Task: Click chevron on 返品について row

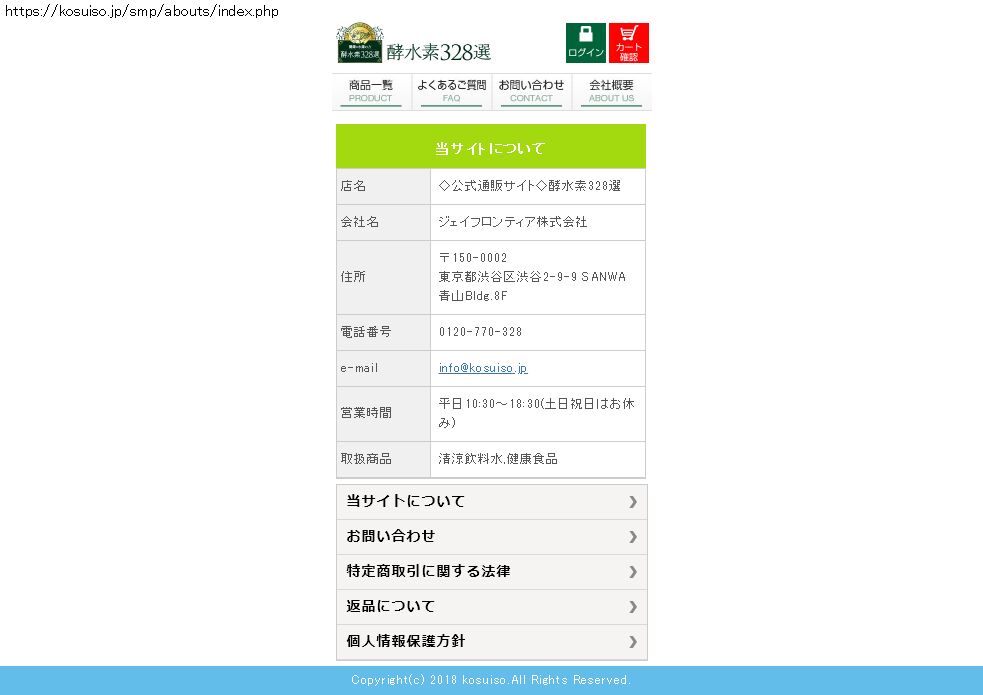Action: [633, 607]
